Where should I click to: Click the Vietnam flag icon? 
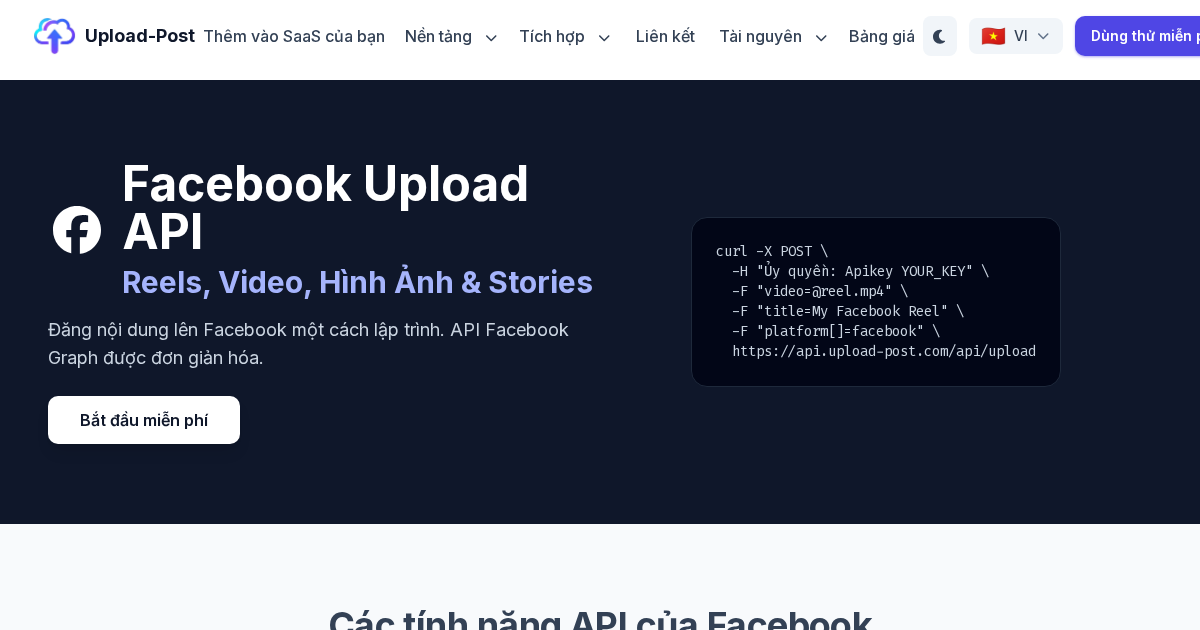pyautogui.click(x=993, y=36)
